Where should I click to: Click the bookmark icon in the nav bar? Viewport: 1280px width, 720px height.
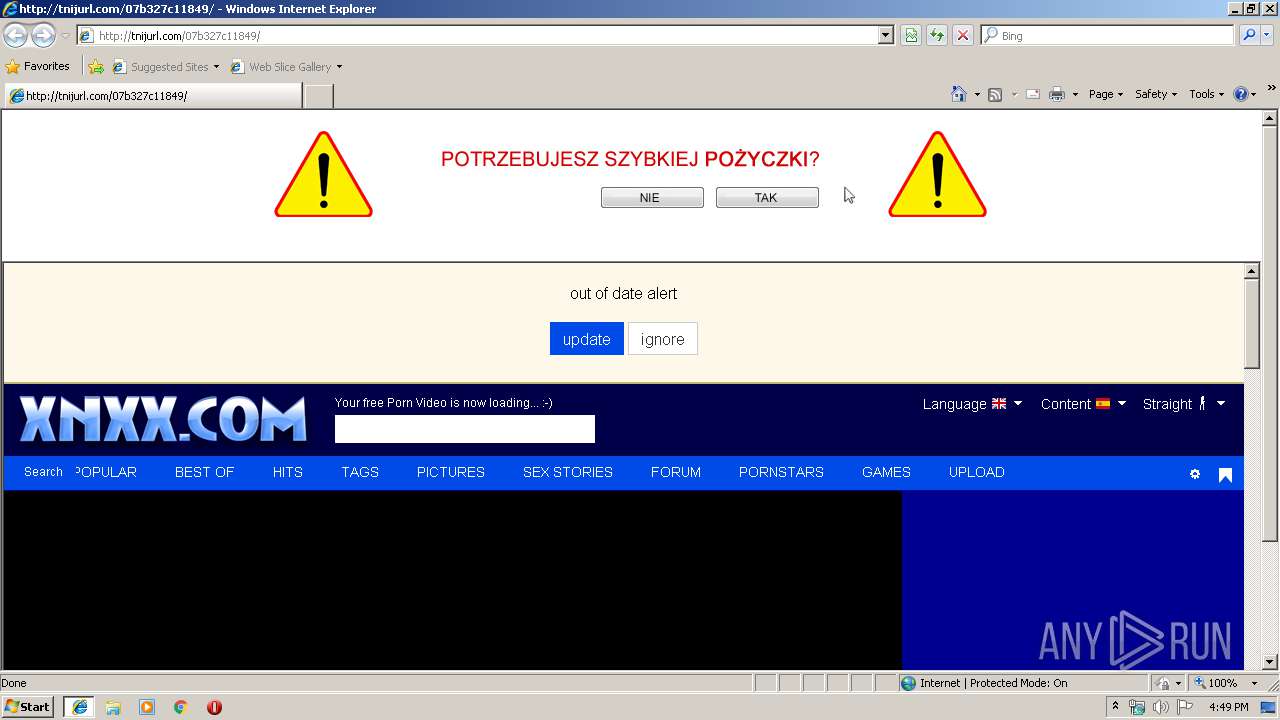click(1225, 474)
